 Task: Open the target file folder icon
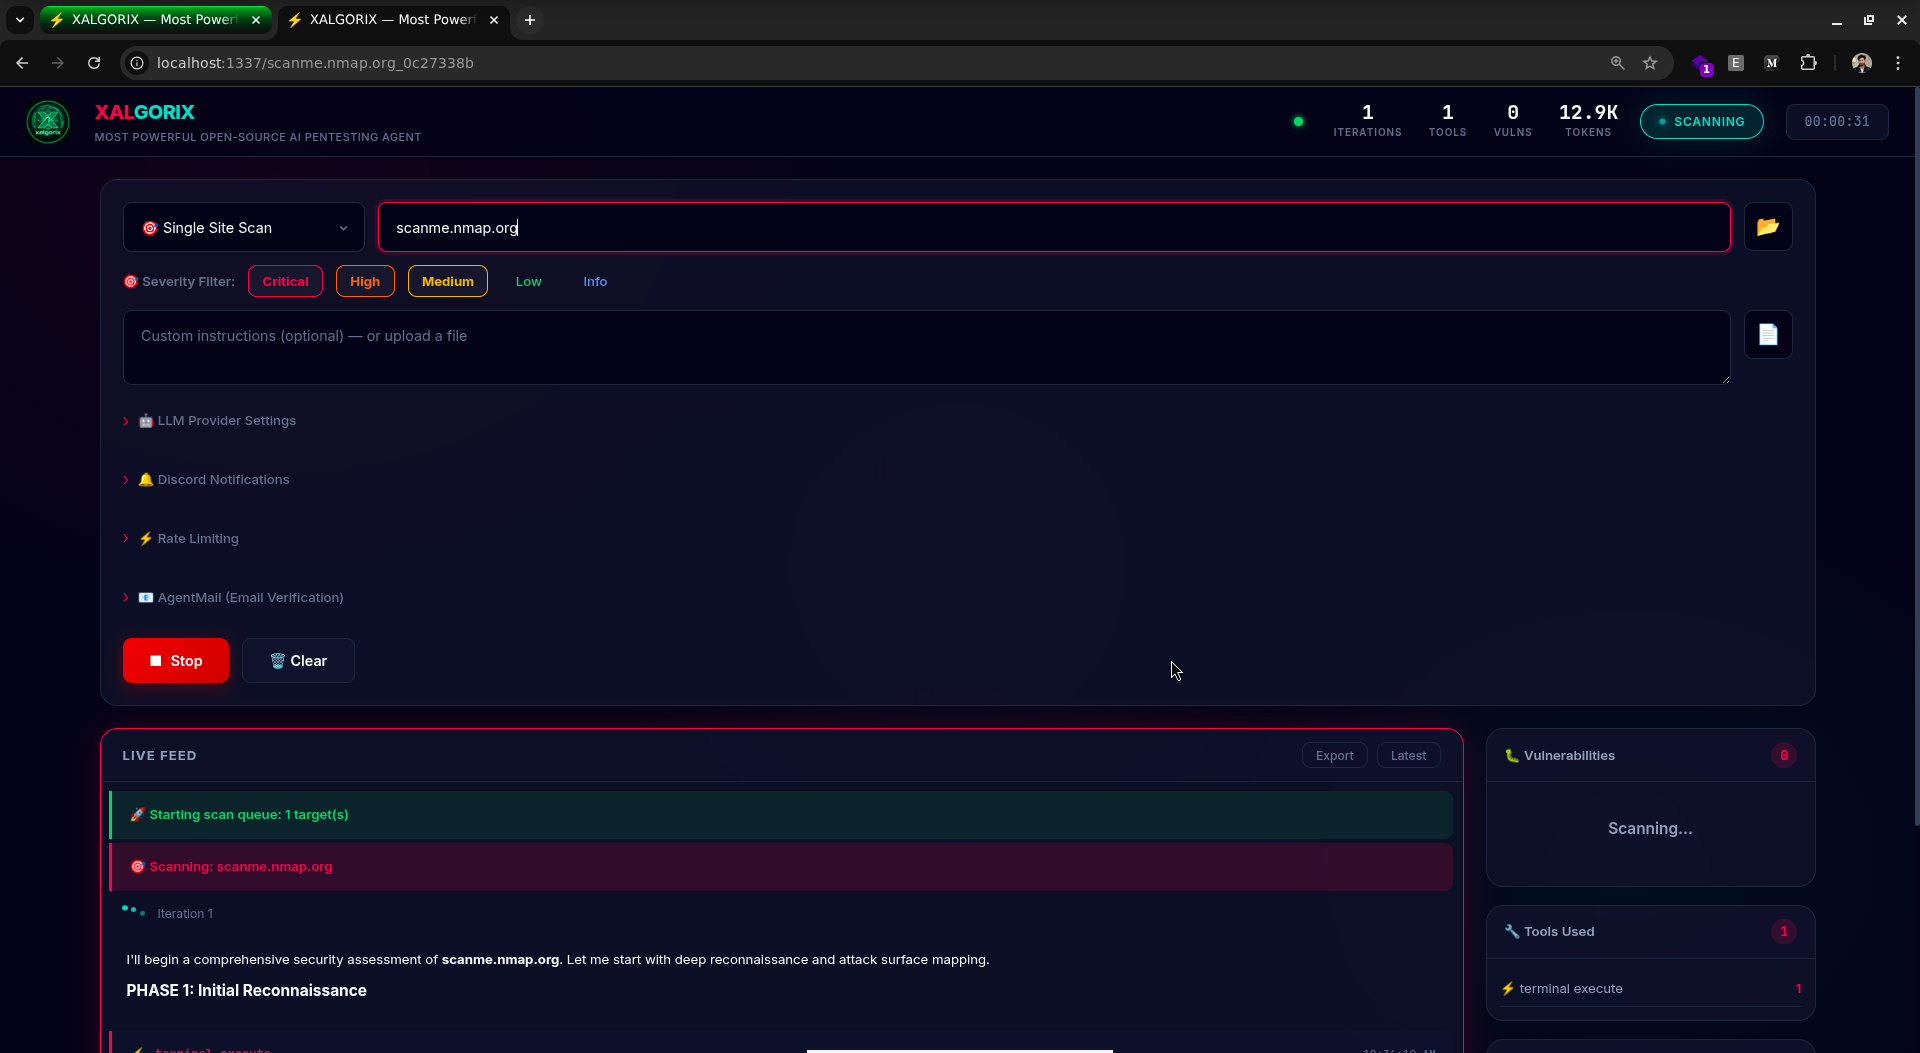(x=1768, y=227)
